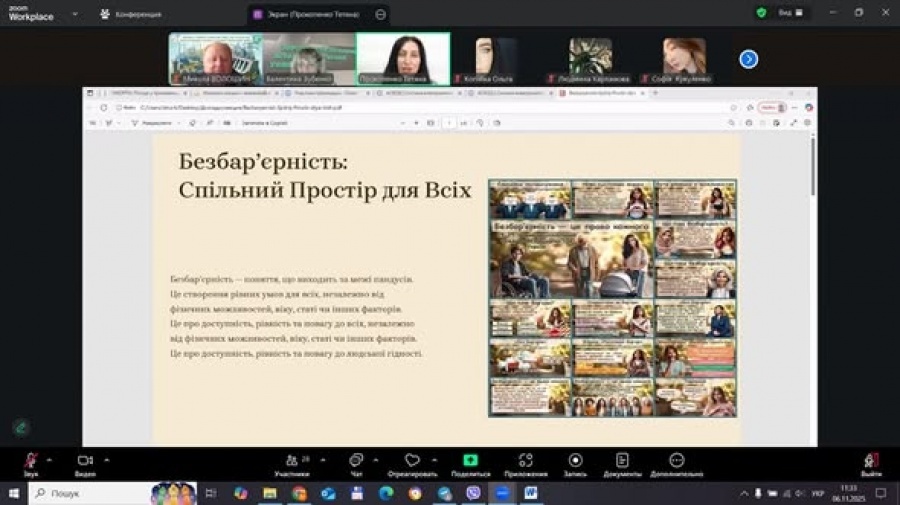This screenshot has height=505, width=900.
Task: Open the Документы panel
Action: point(622,461)
